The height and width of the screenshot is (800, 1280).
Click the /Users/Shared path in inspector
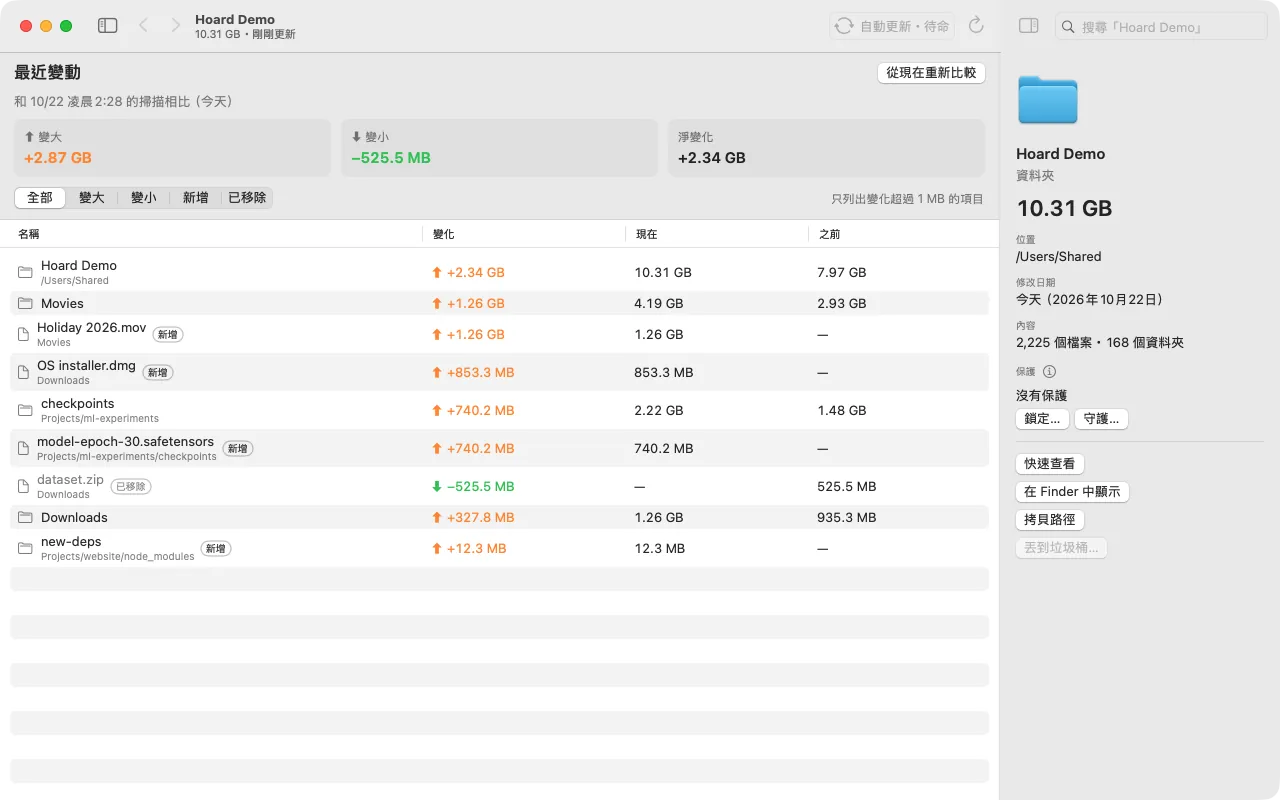pyautogui.click(x=1059, y=257)
